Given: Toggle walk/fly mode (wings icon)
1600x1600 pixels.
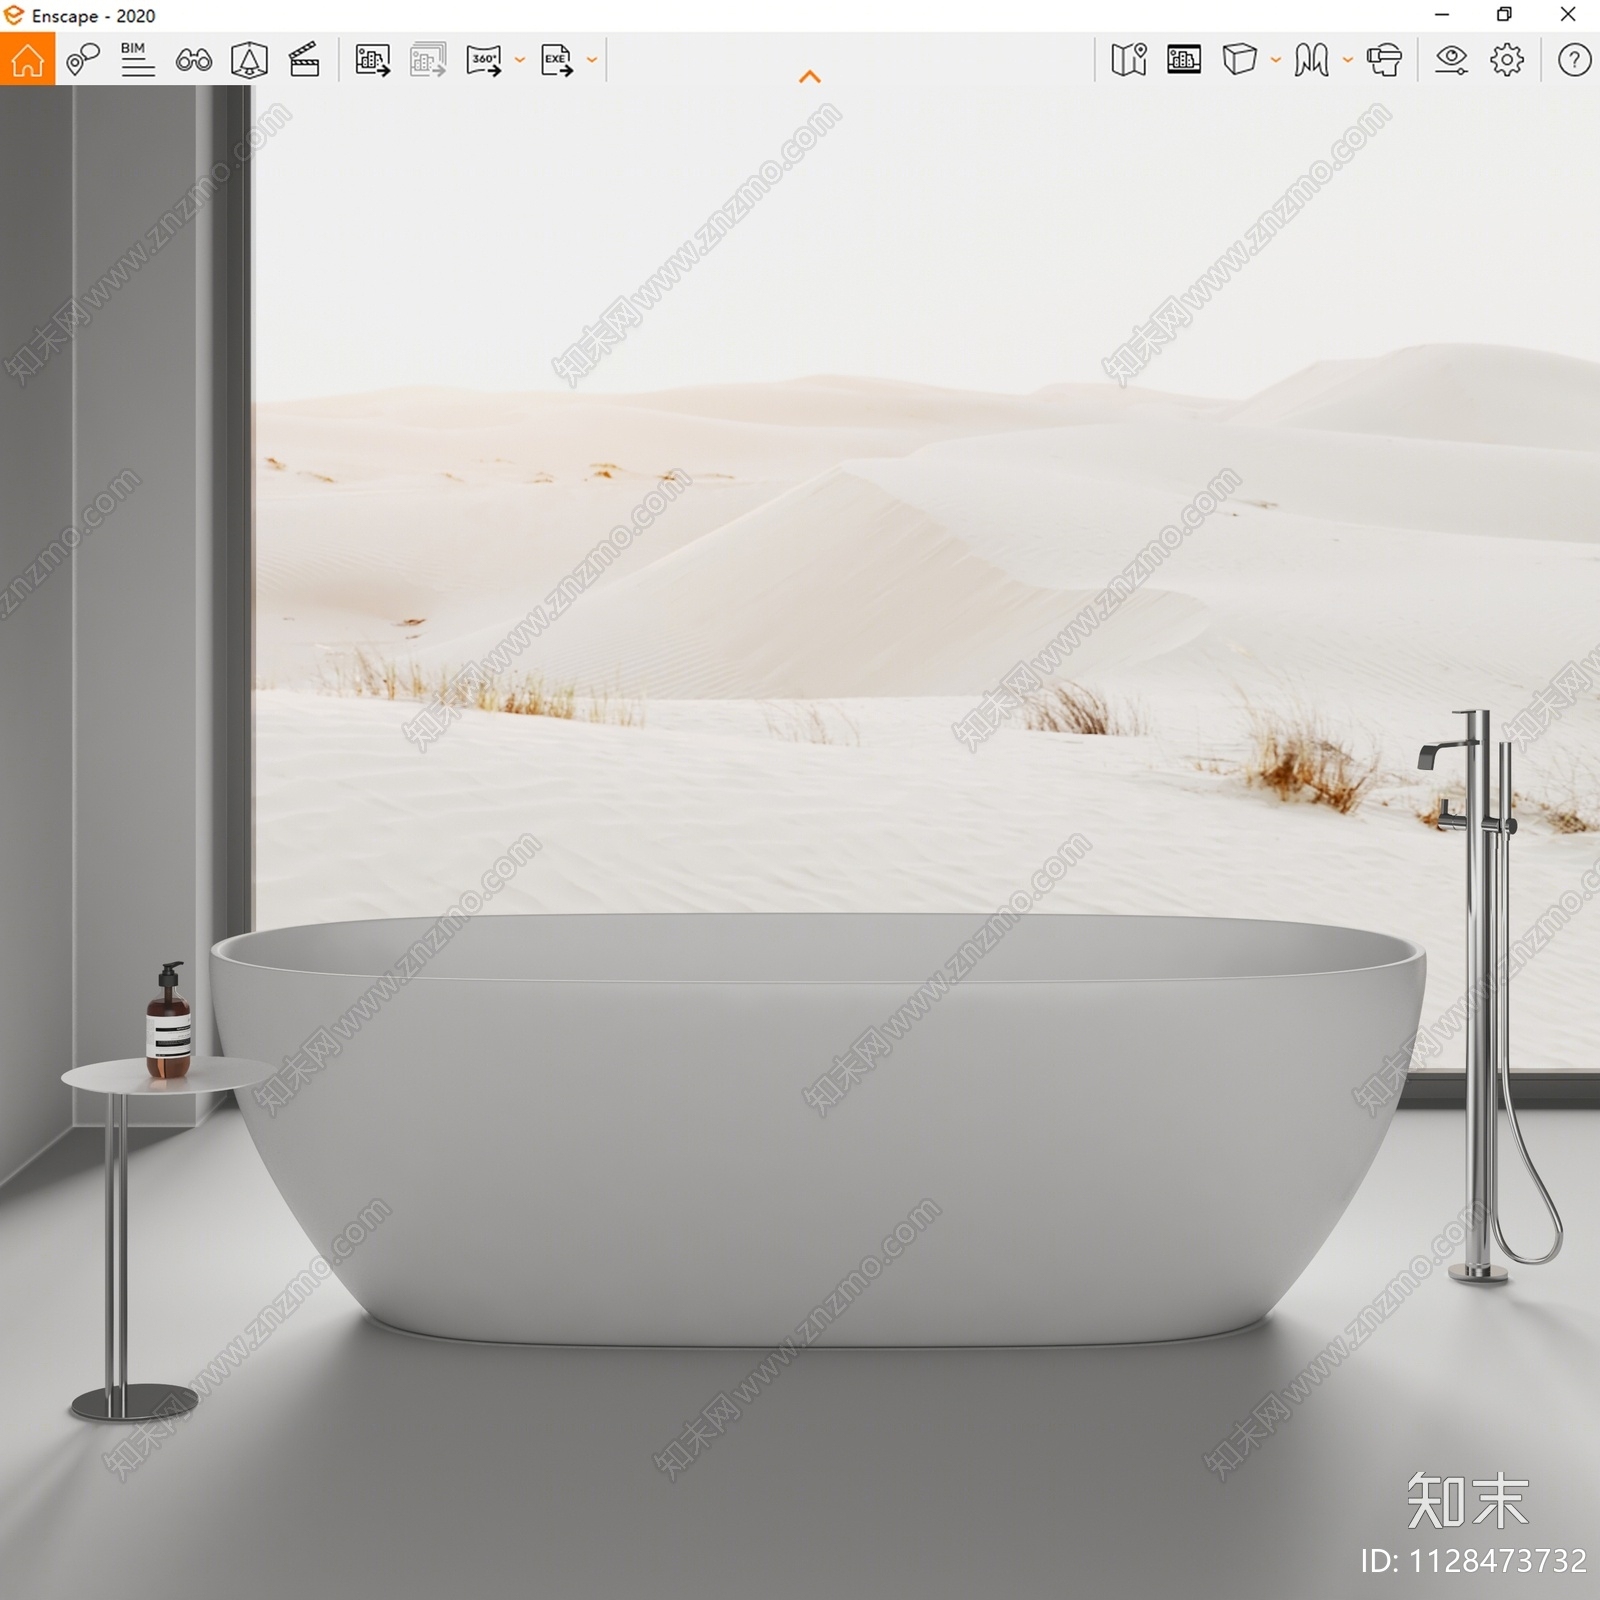Looking at the screenshot, I should (1311, 60).
